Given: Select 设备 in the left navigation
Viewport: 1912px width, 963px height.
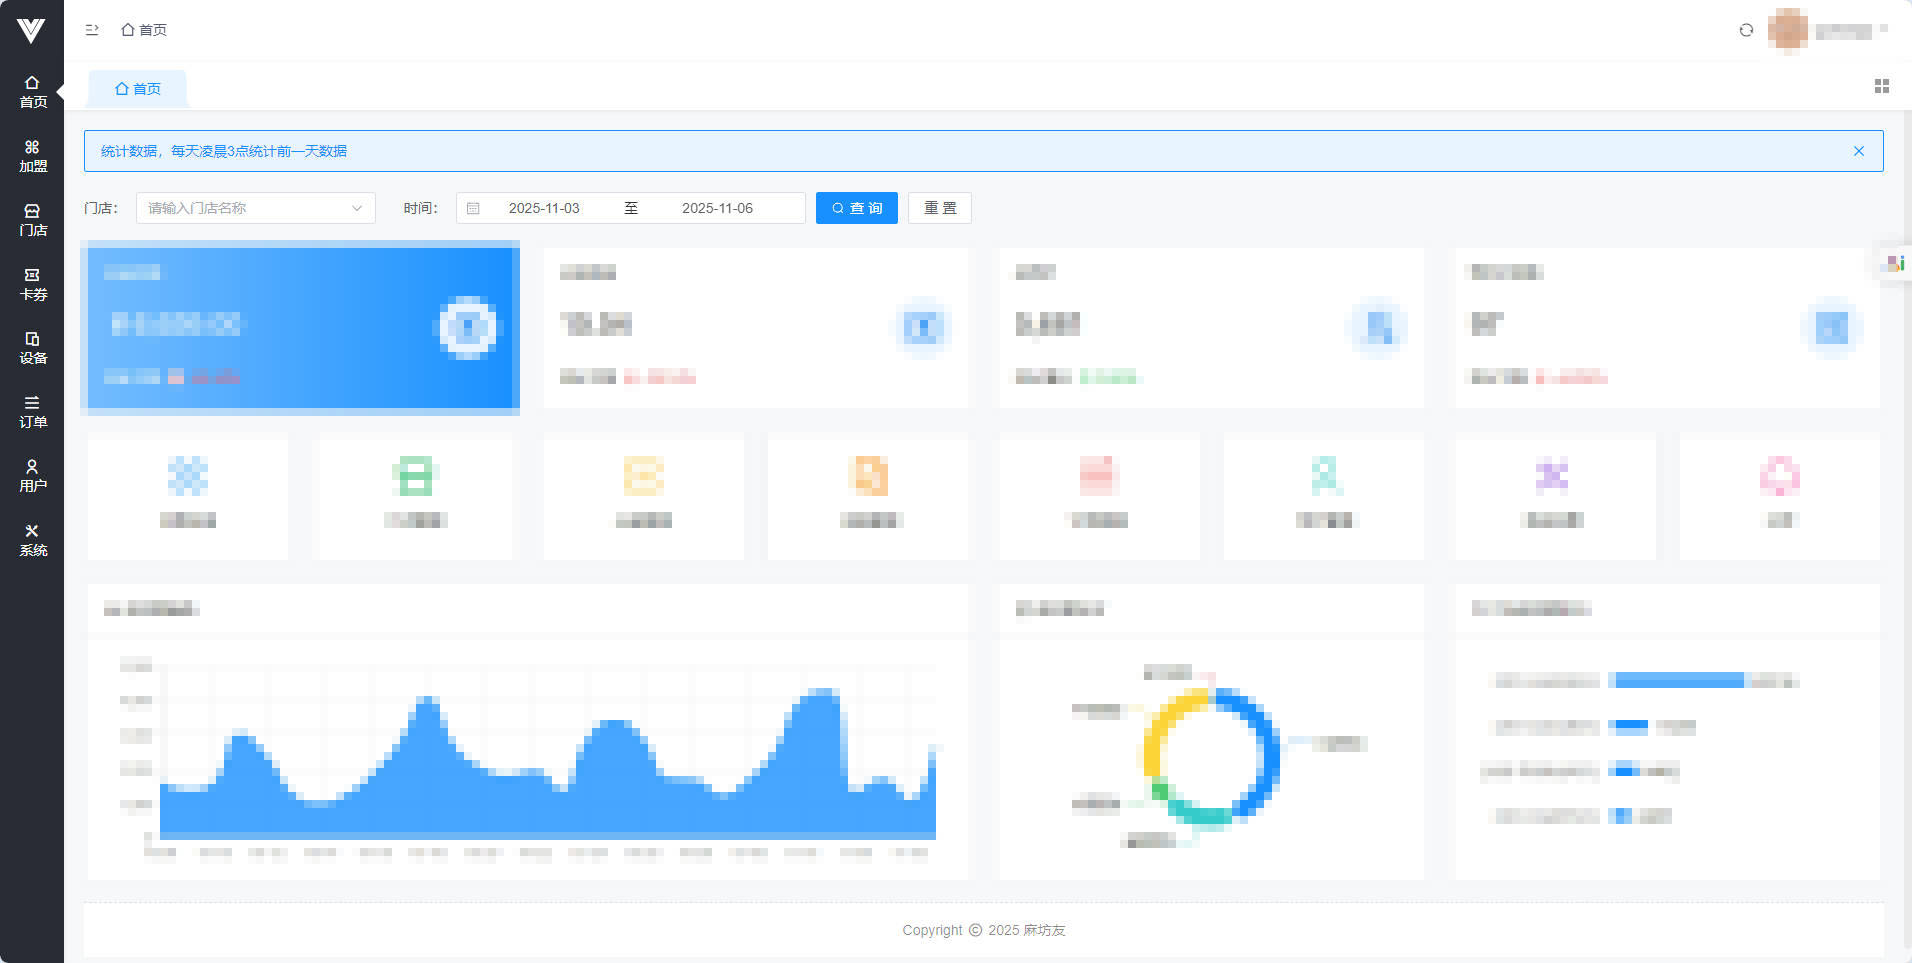Looking at the screenshot, I should click(x=32, y=348).
